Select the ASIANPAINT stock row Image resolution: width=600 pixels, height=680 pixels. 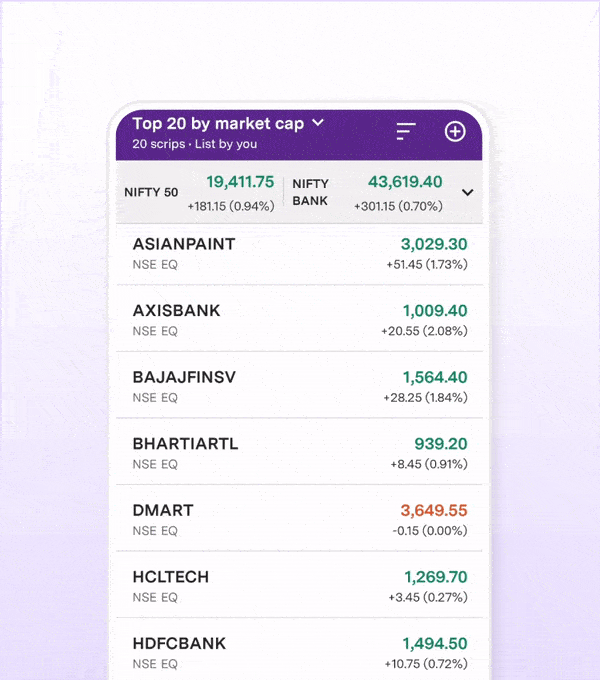pyautogui.click(x=299, y=254)
